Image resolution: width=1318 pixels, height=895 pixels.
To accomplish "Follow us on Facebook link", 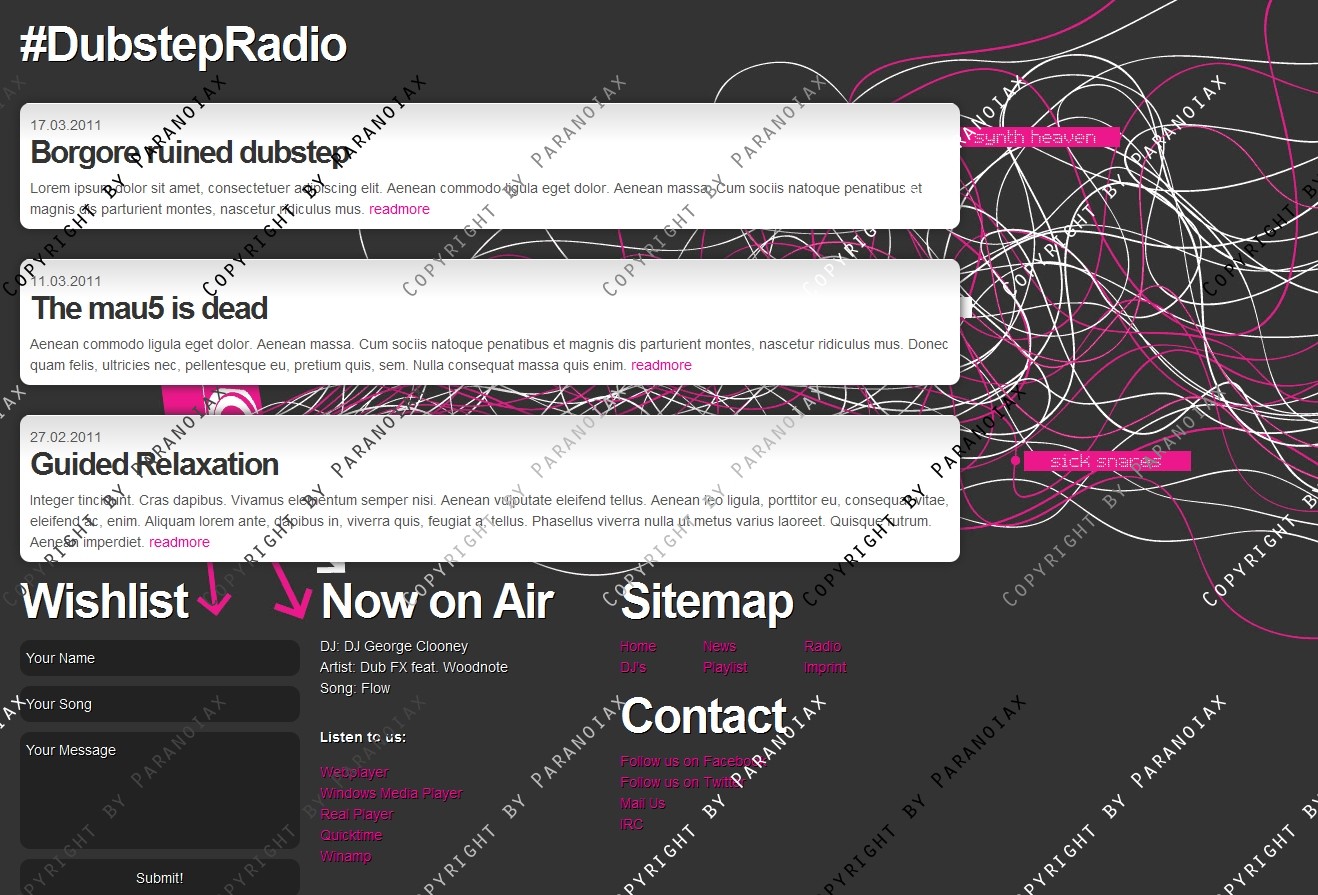I will coord(692,761).
